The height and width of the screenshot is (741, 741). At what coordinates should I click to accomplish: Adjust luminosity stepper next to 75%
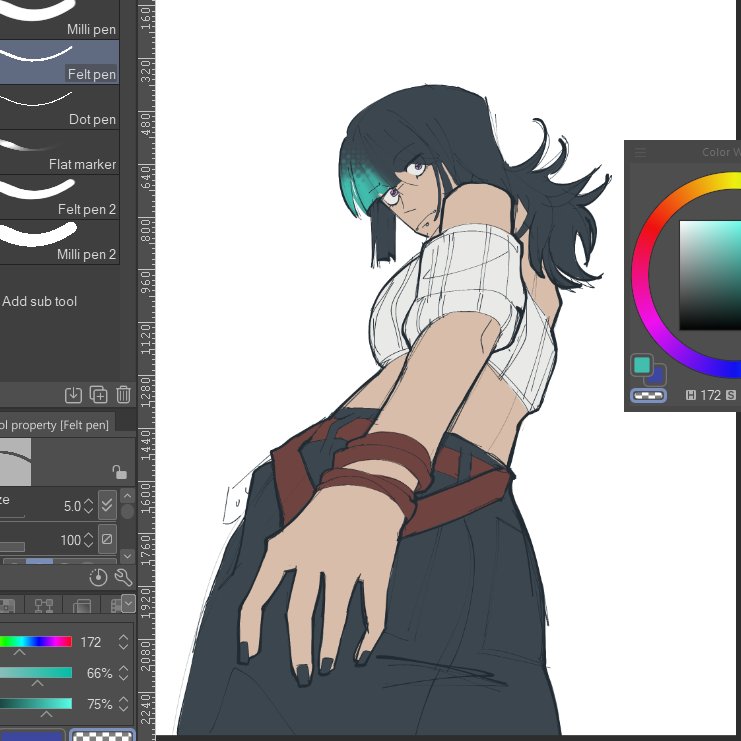(123, 704)
